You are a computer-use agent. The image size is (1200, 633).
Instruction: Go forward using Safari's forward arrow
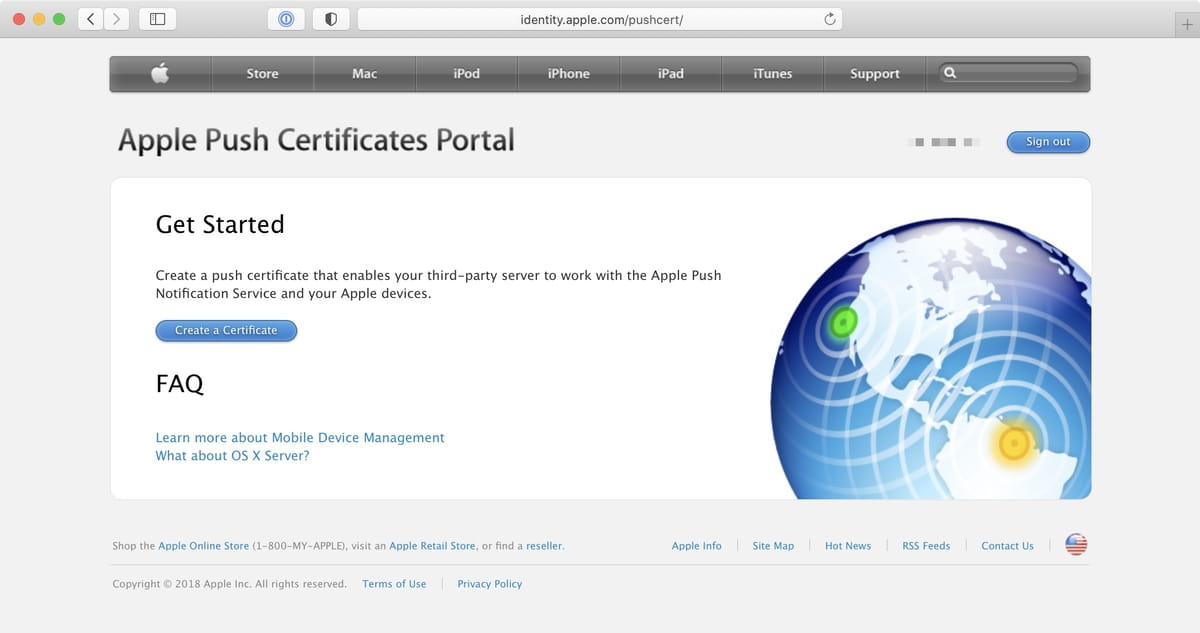[x=117, y=19]
